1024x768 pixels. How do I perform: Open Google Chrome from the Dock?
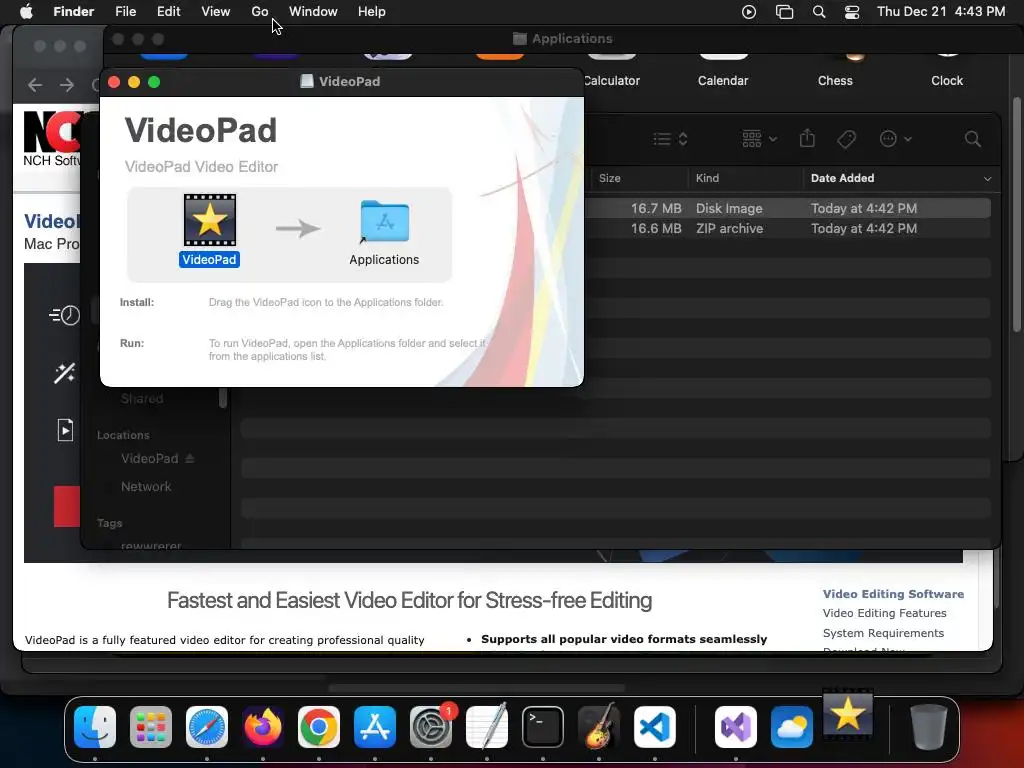(x=319, y=727)
